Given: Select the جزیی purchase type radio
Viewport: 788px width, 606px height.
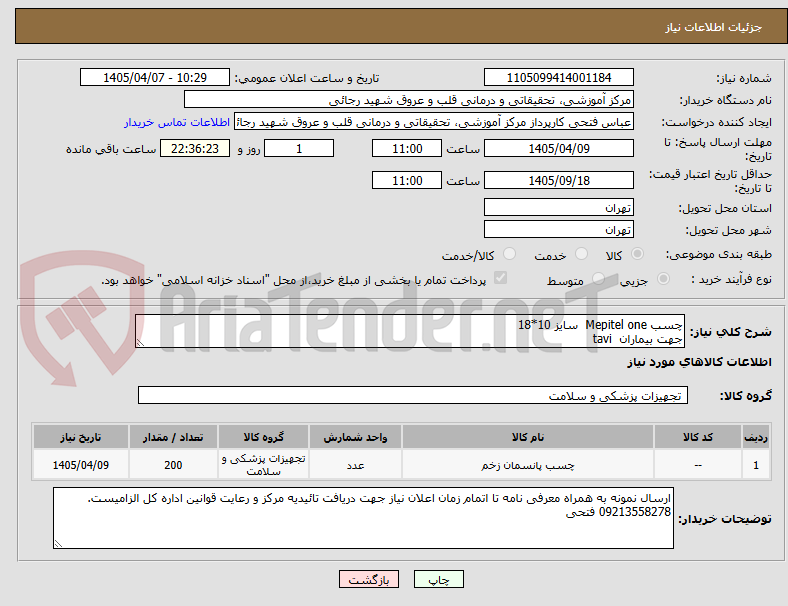Looking at the screenshot, I should pyautogui.click(x=663, y=279).
